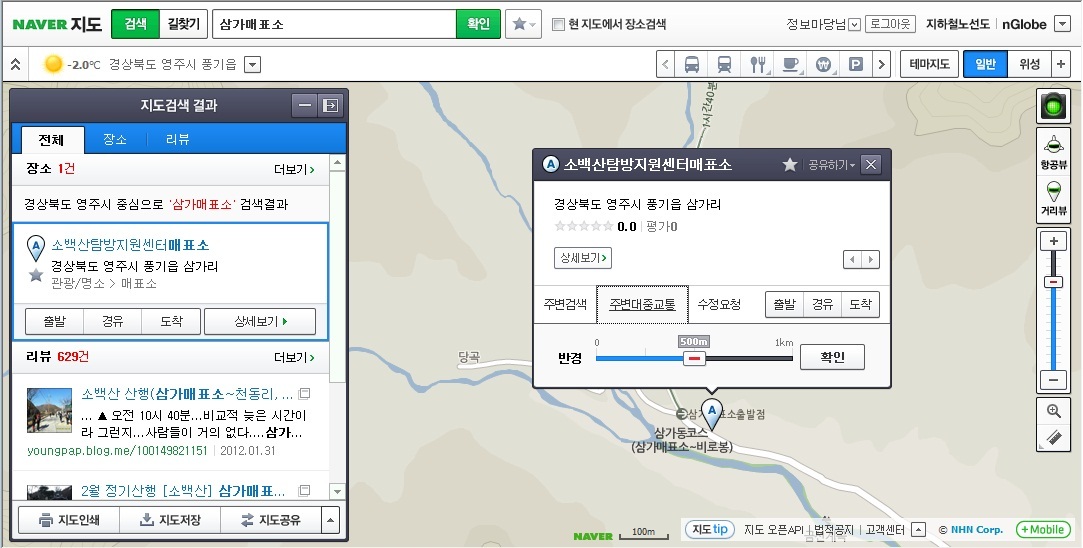Select the cafe cup icon
Viewport: 1083px width, 548px height.
pyautogui.click(x=790, y=64)
